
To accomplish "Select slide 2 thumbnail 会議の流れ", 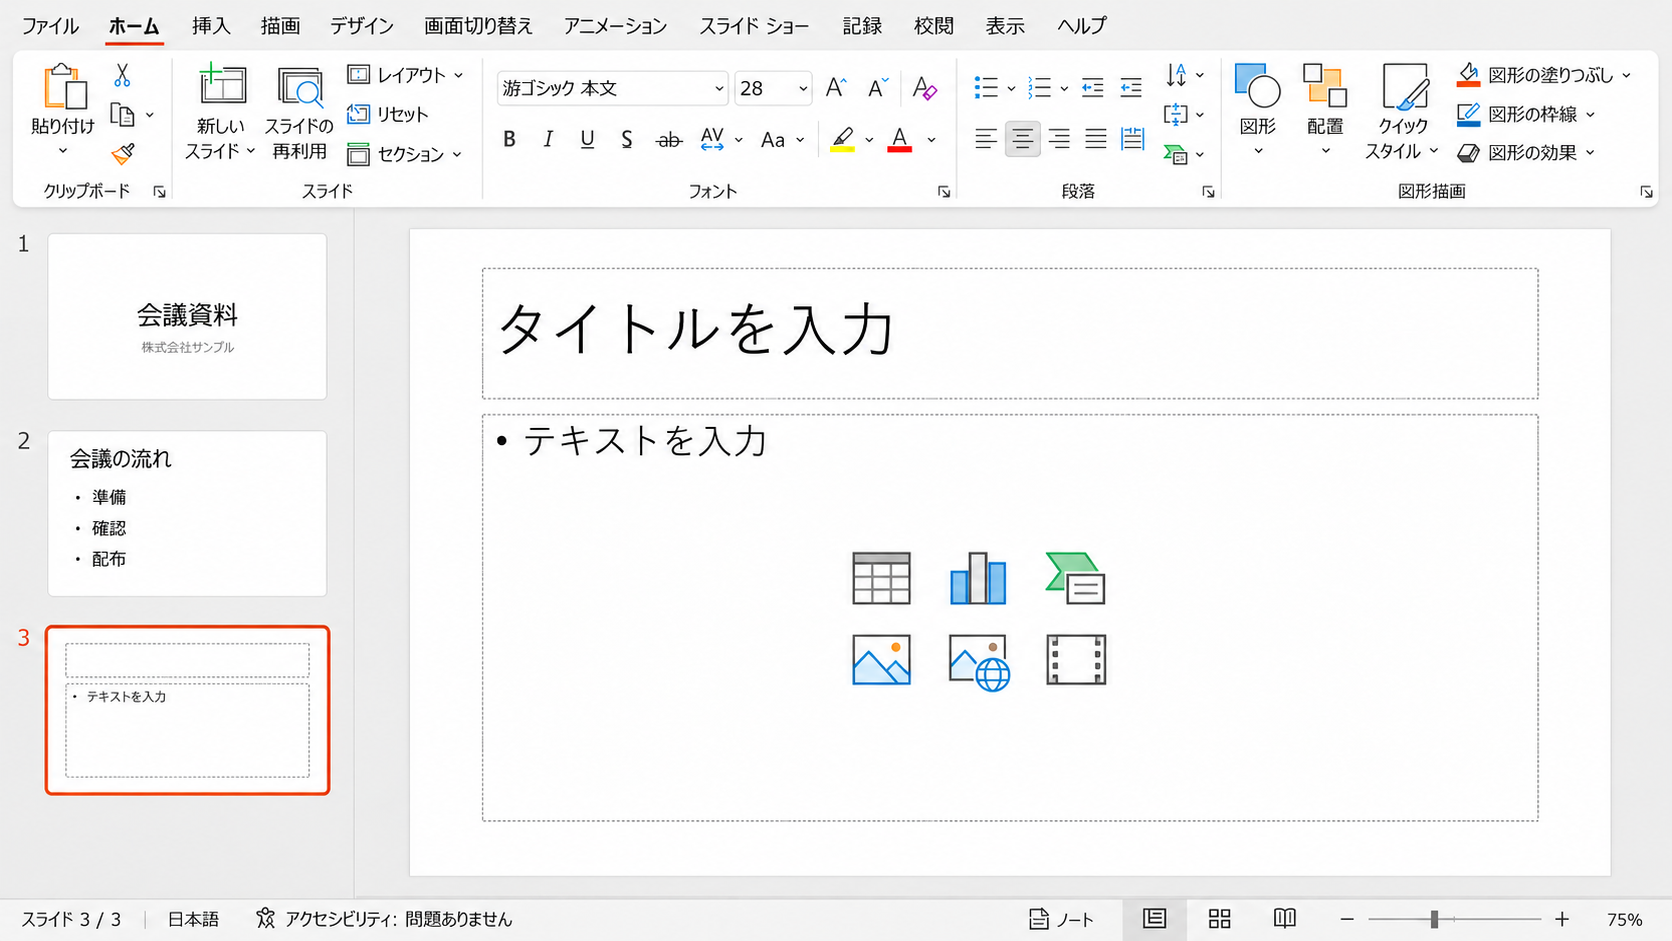I will click(187, 514).
